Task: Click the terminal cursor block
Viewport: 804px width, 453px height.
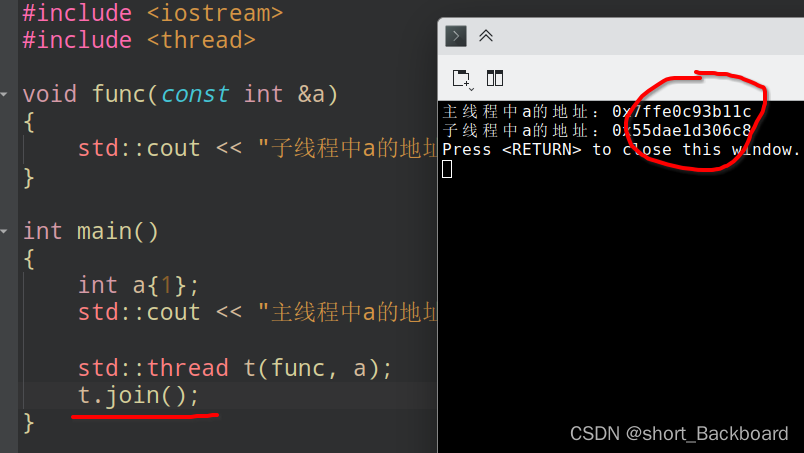Action: 447,169
